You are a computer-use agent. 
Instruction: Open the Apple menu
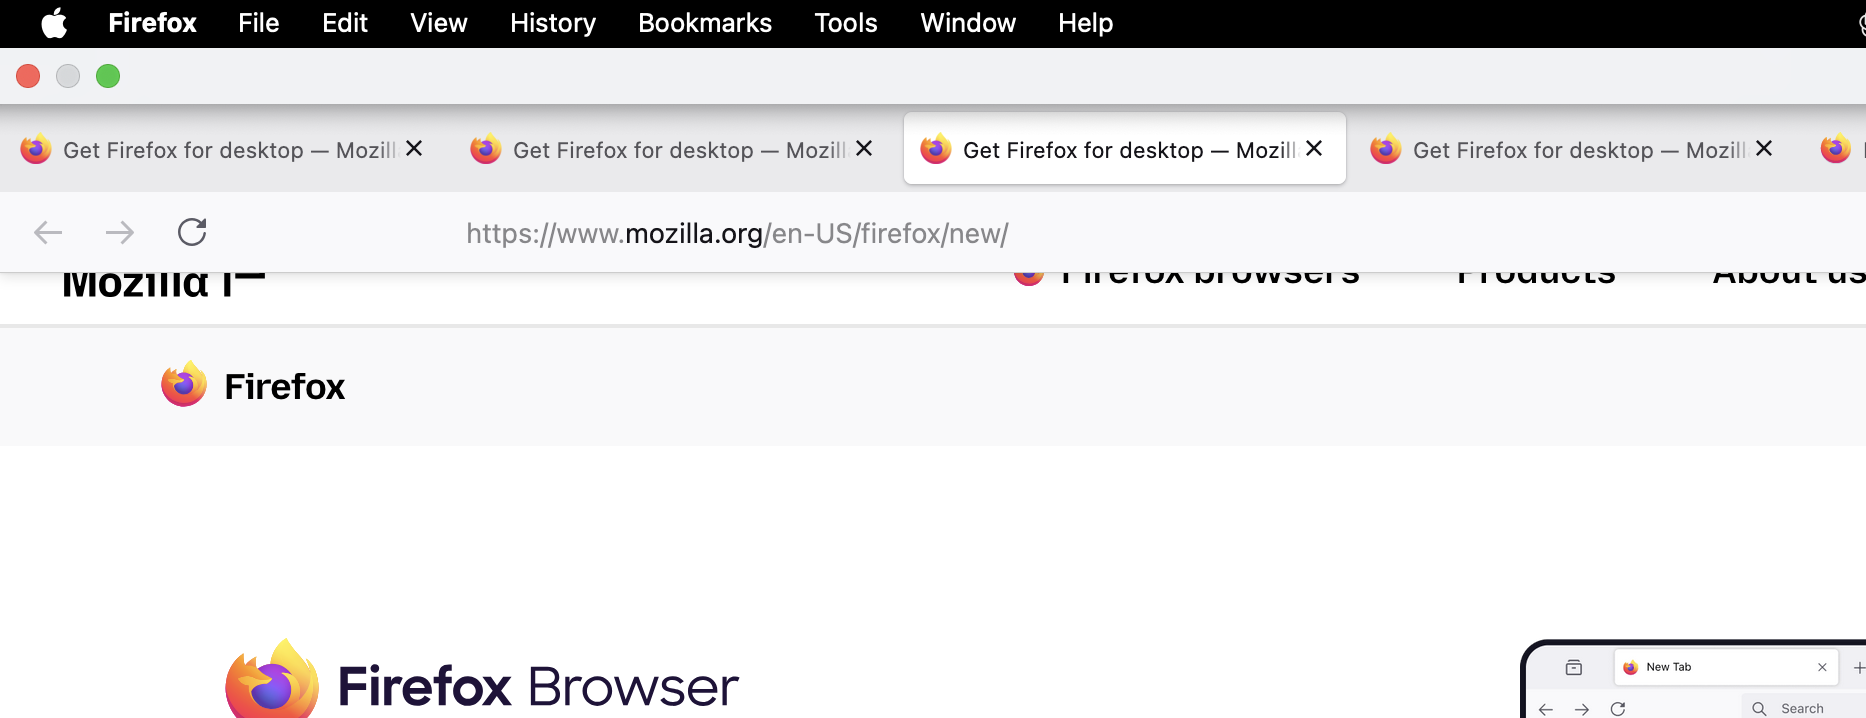click(x=54, y=23)
